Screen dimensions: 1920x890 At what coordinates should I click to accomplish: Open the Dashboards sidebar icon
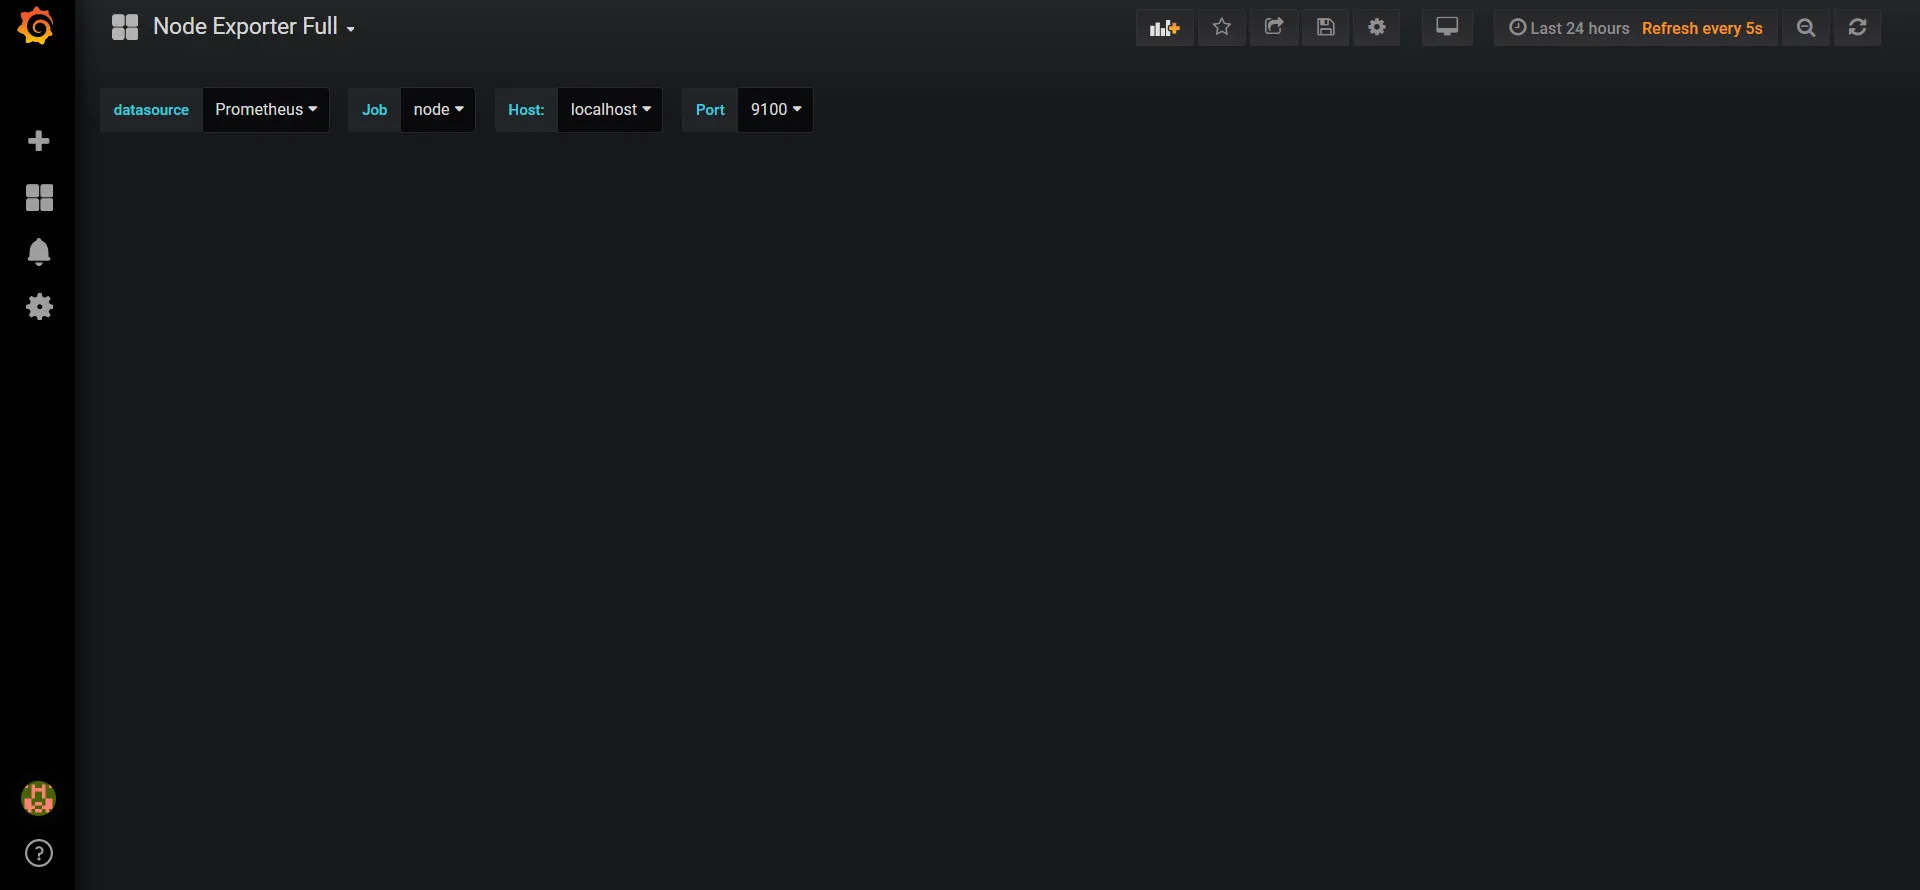coord(39,197)
